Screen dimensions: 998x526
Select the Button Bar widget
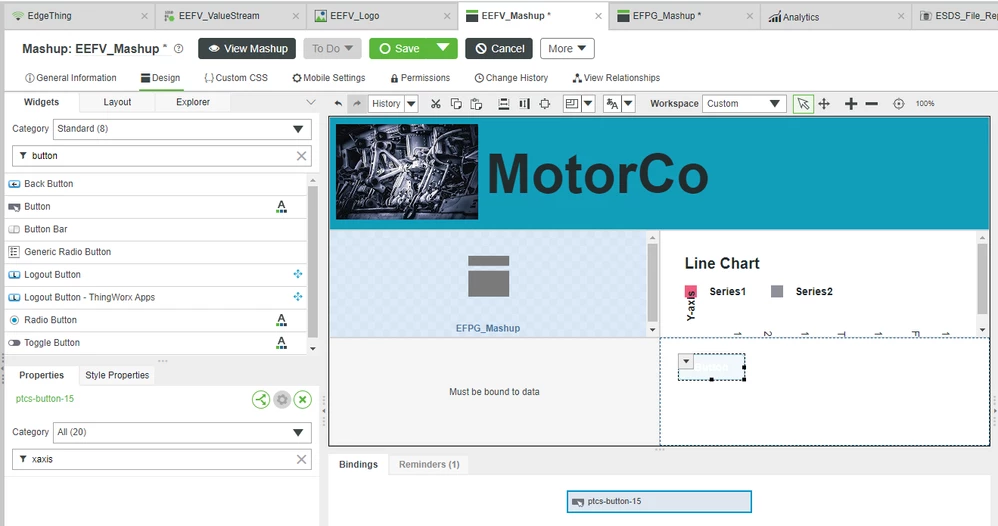pos(156,229)
